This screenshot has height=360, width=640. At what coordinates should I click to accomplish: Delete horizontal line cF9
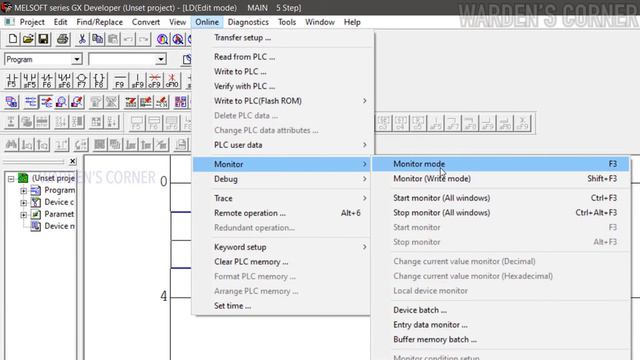click(x=155, y=80)
